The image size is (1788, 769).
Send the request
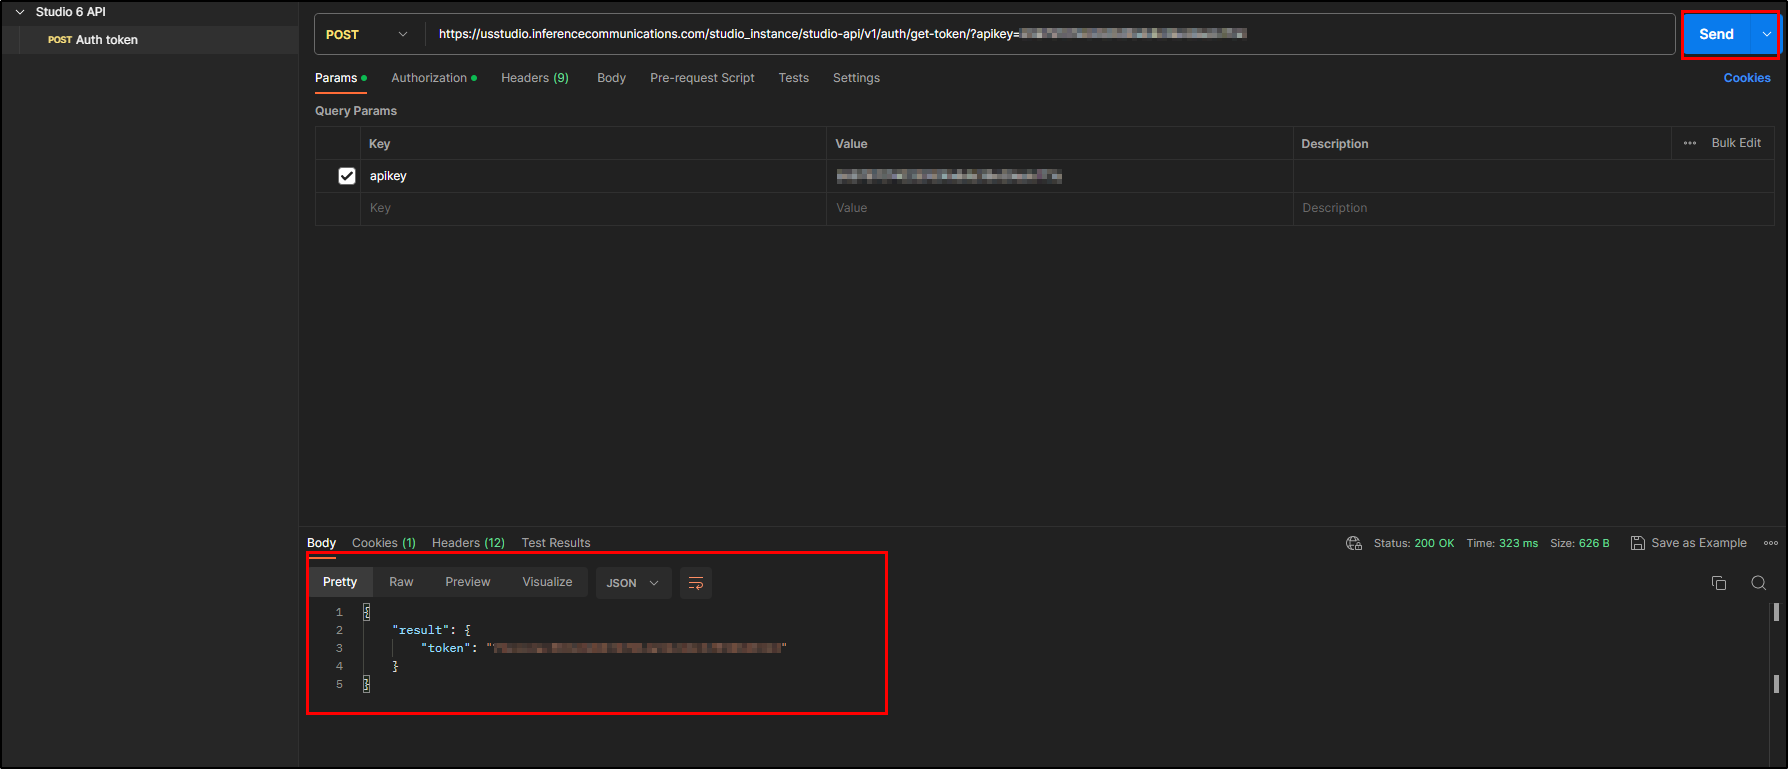[x=1717, y=34]
